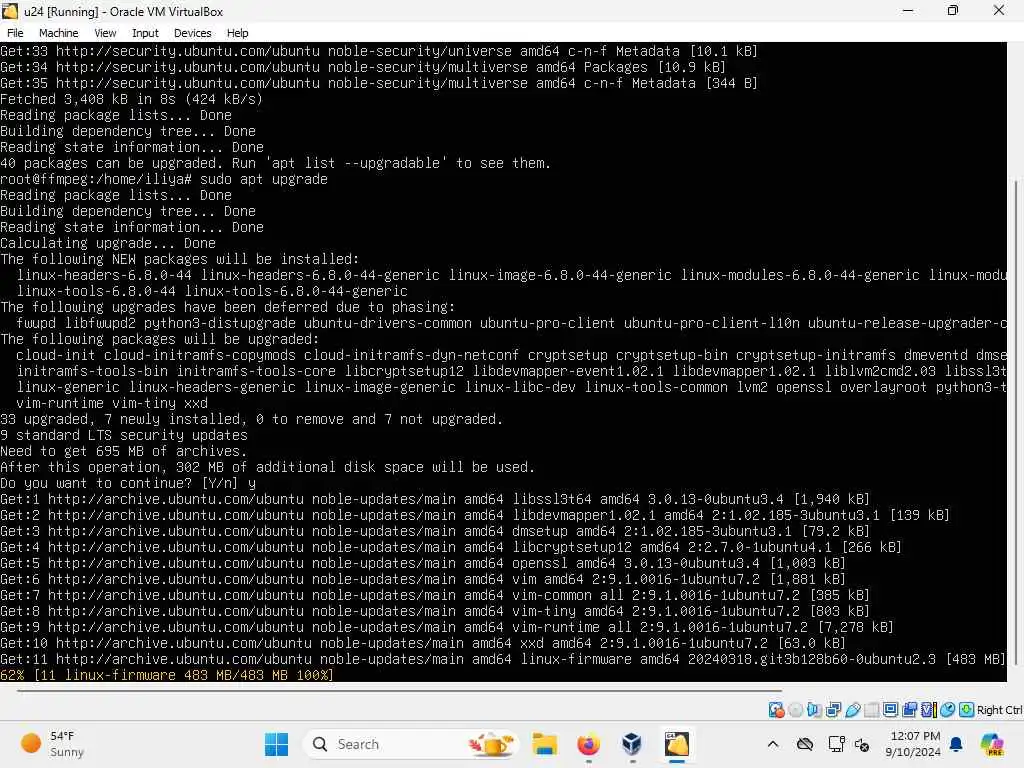
Task: Click the VirtualBox window title icon
Action: pyautogui.click(x=10, y=11)
